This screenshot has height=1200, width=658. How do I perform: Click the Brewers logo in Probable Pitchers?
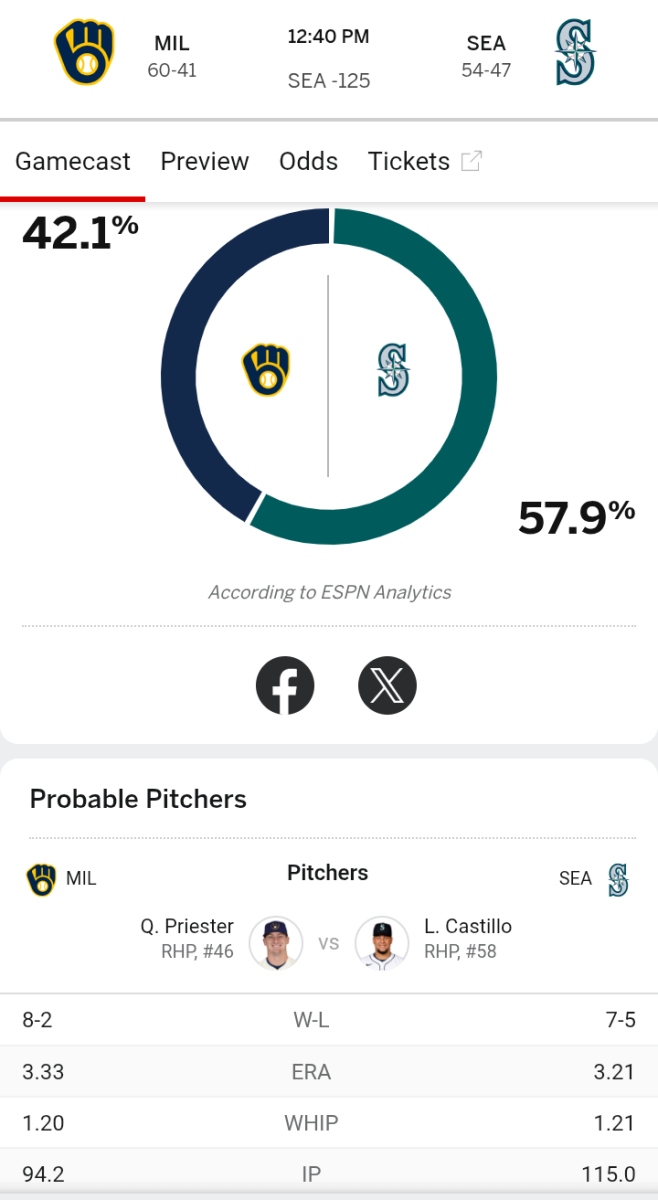tap(41, 879)
